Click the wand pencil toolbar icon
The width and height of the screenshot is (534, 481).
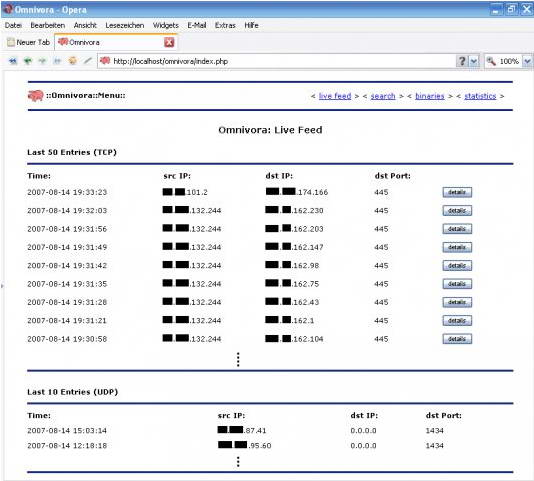tap(88, 61)
